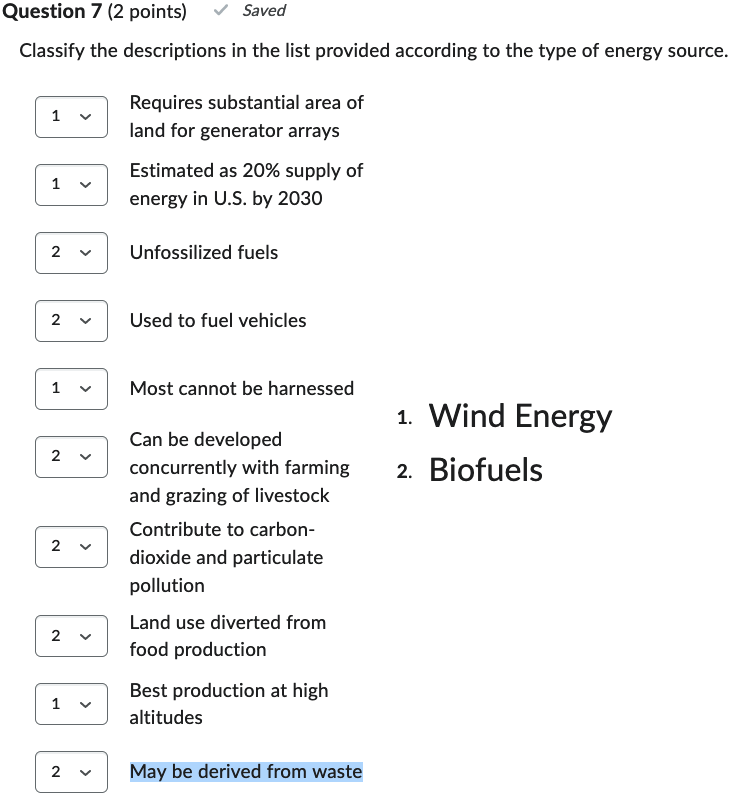The image size is (731, 796).
Task: Click the 'Unfossilized fuels' description text
Action: pos(204,253)
